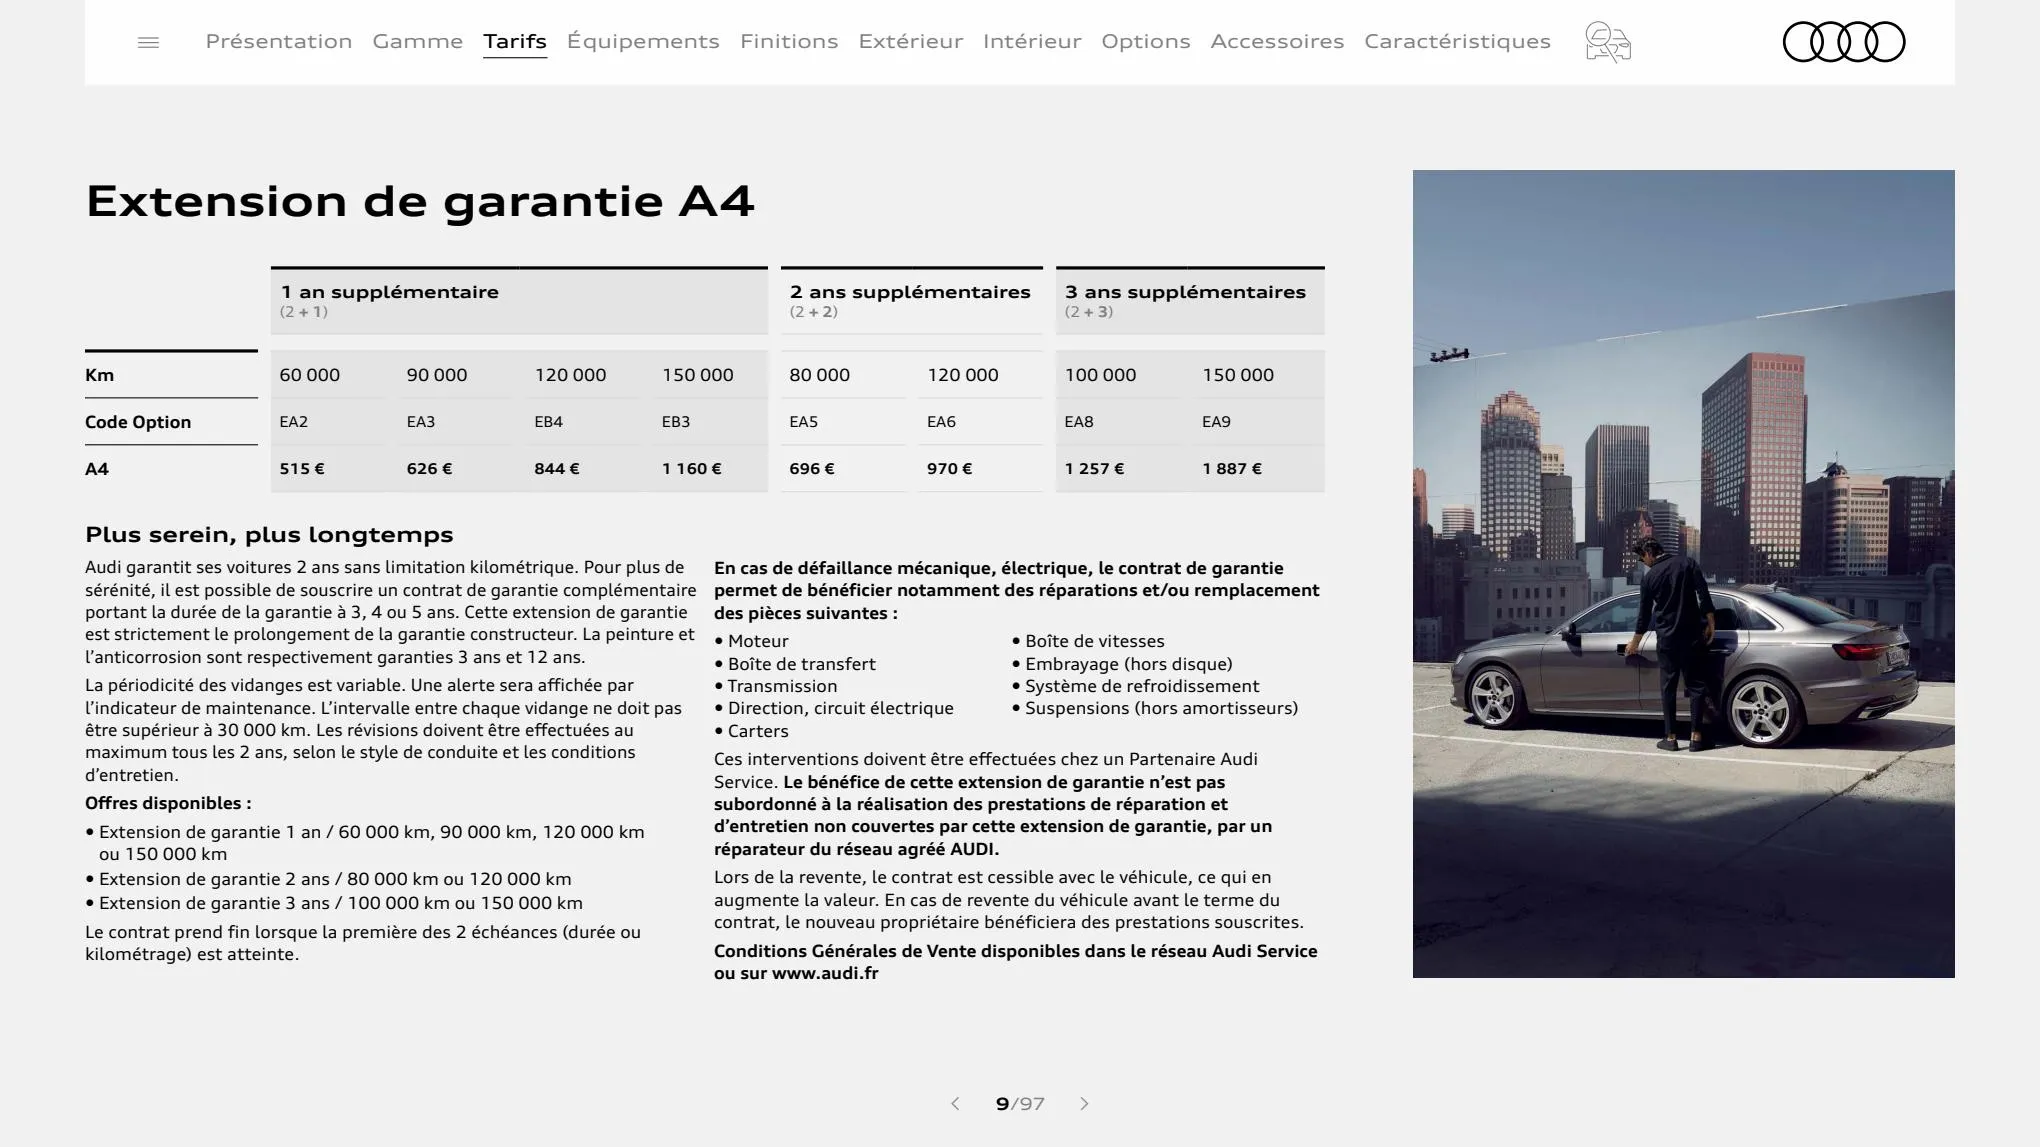
Task: Click the 970 € price
Action: pos(950,469)
